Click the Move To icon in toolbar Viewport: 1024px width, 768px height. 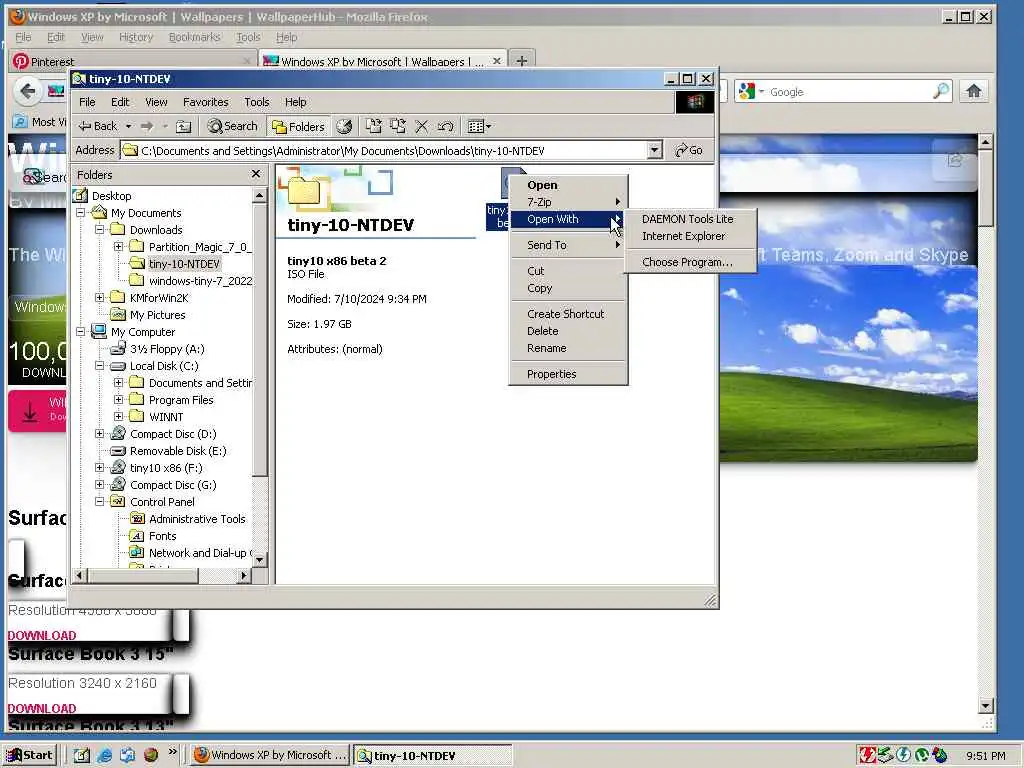pyautogui.click(x=374, y=126)
